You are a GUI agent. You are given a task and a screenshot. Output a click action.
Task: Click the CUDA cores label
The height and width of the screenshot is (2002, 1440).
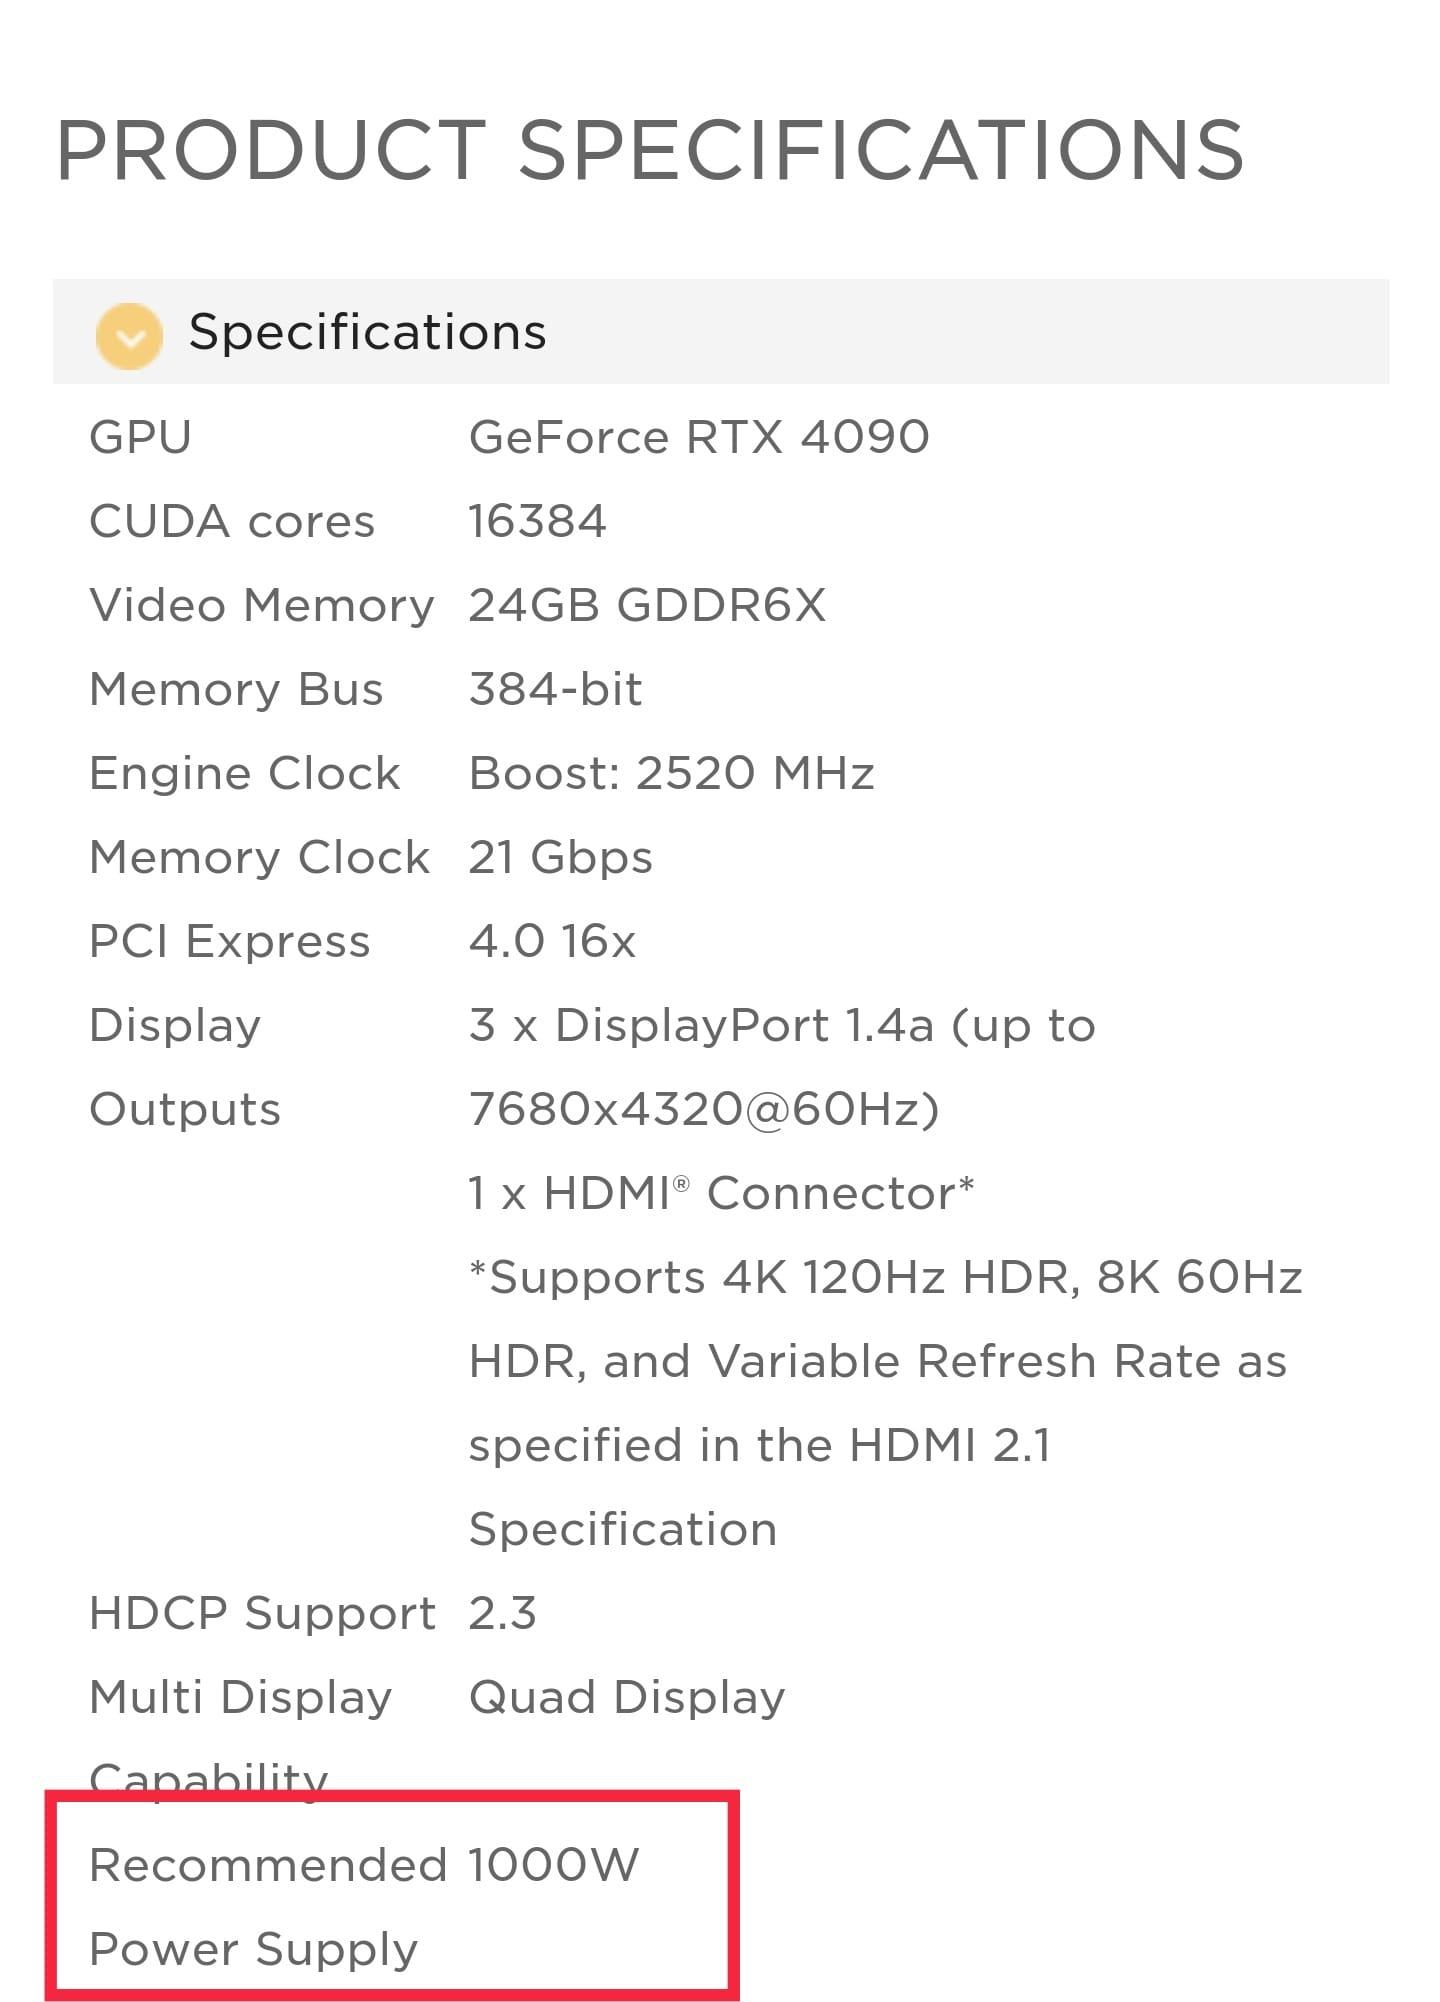(232, 521)
